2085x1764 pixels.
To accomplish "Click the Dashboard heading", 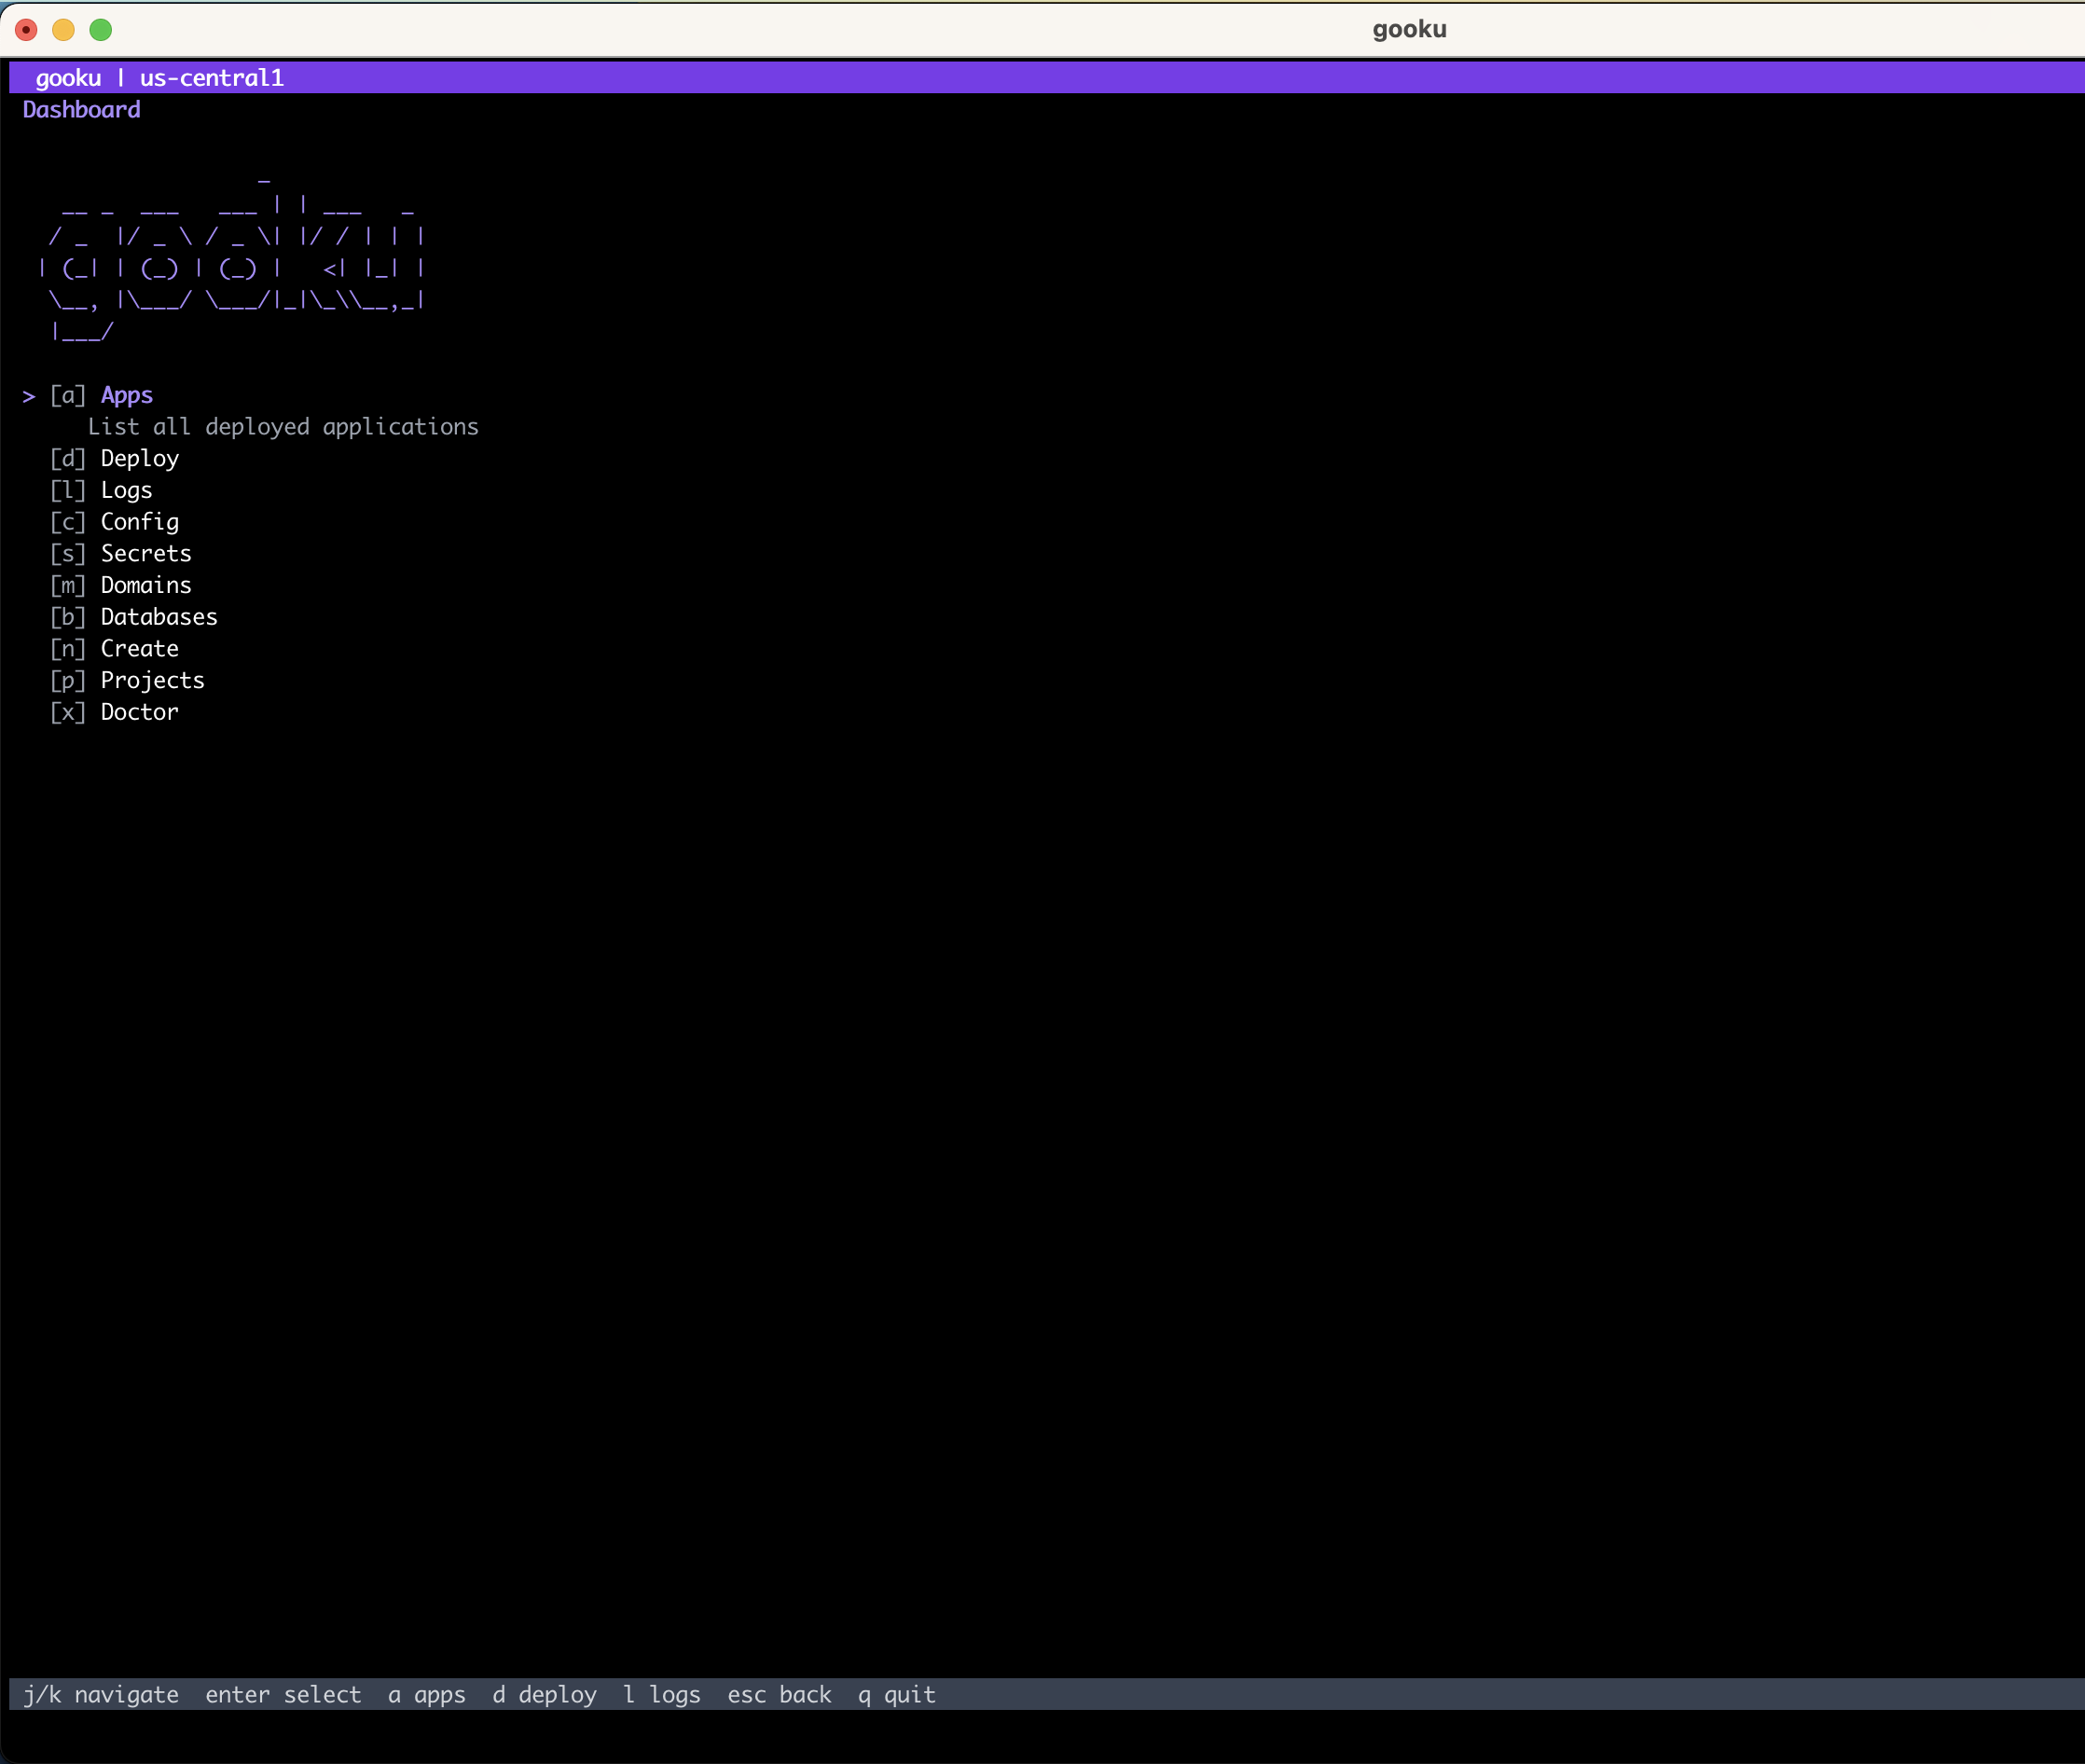I will 82,110.
